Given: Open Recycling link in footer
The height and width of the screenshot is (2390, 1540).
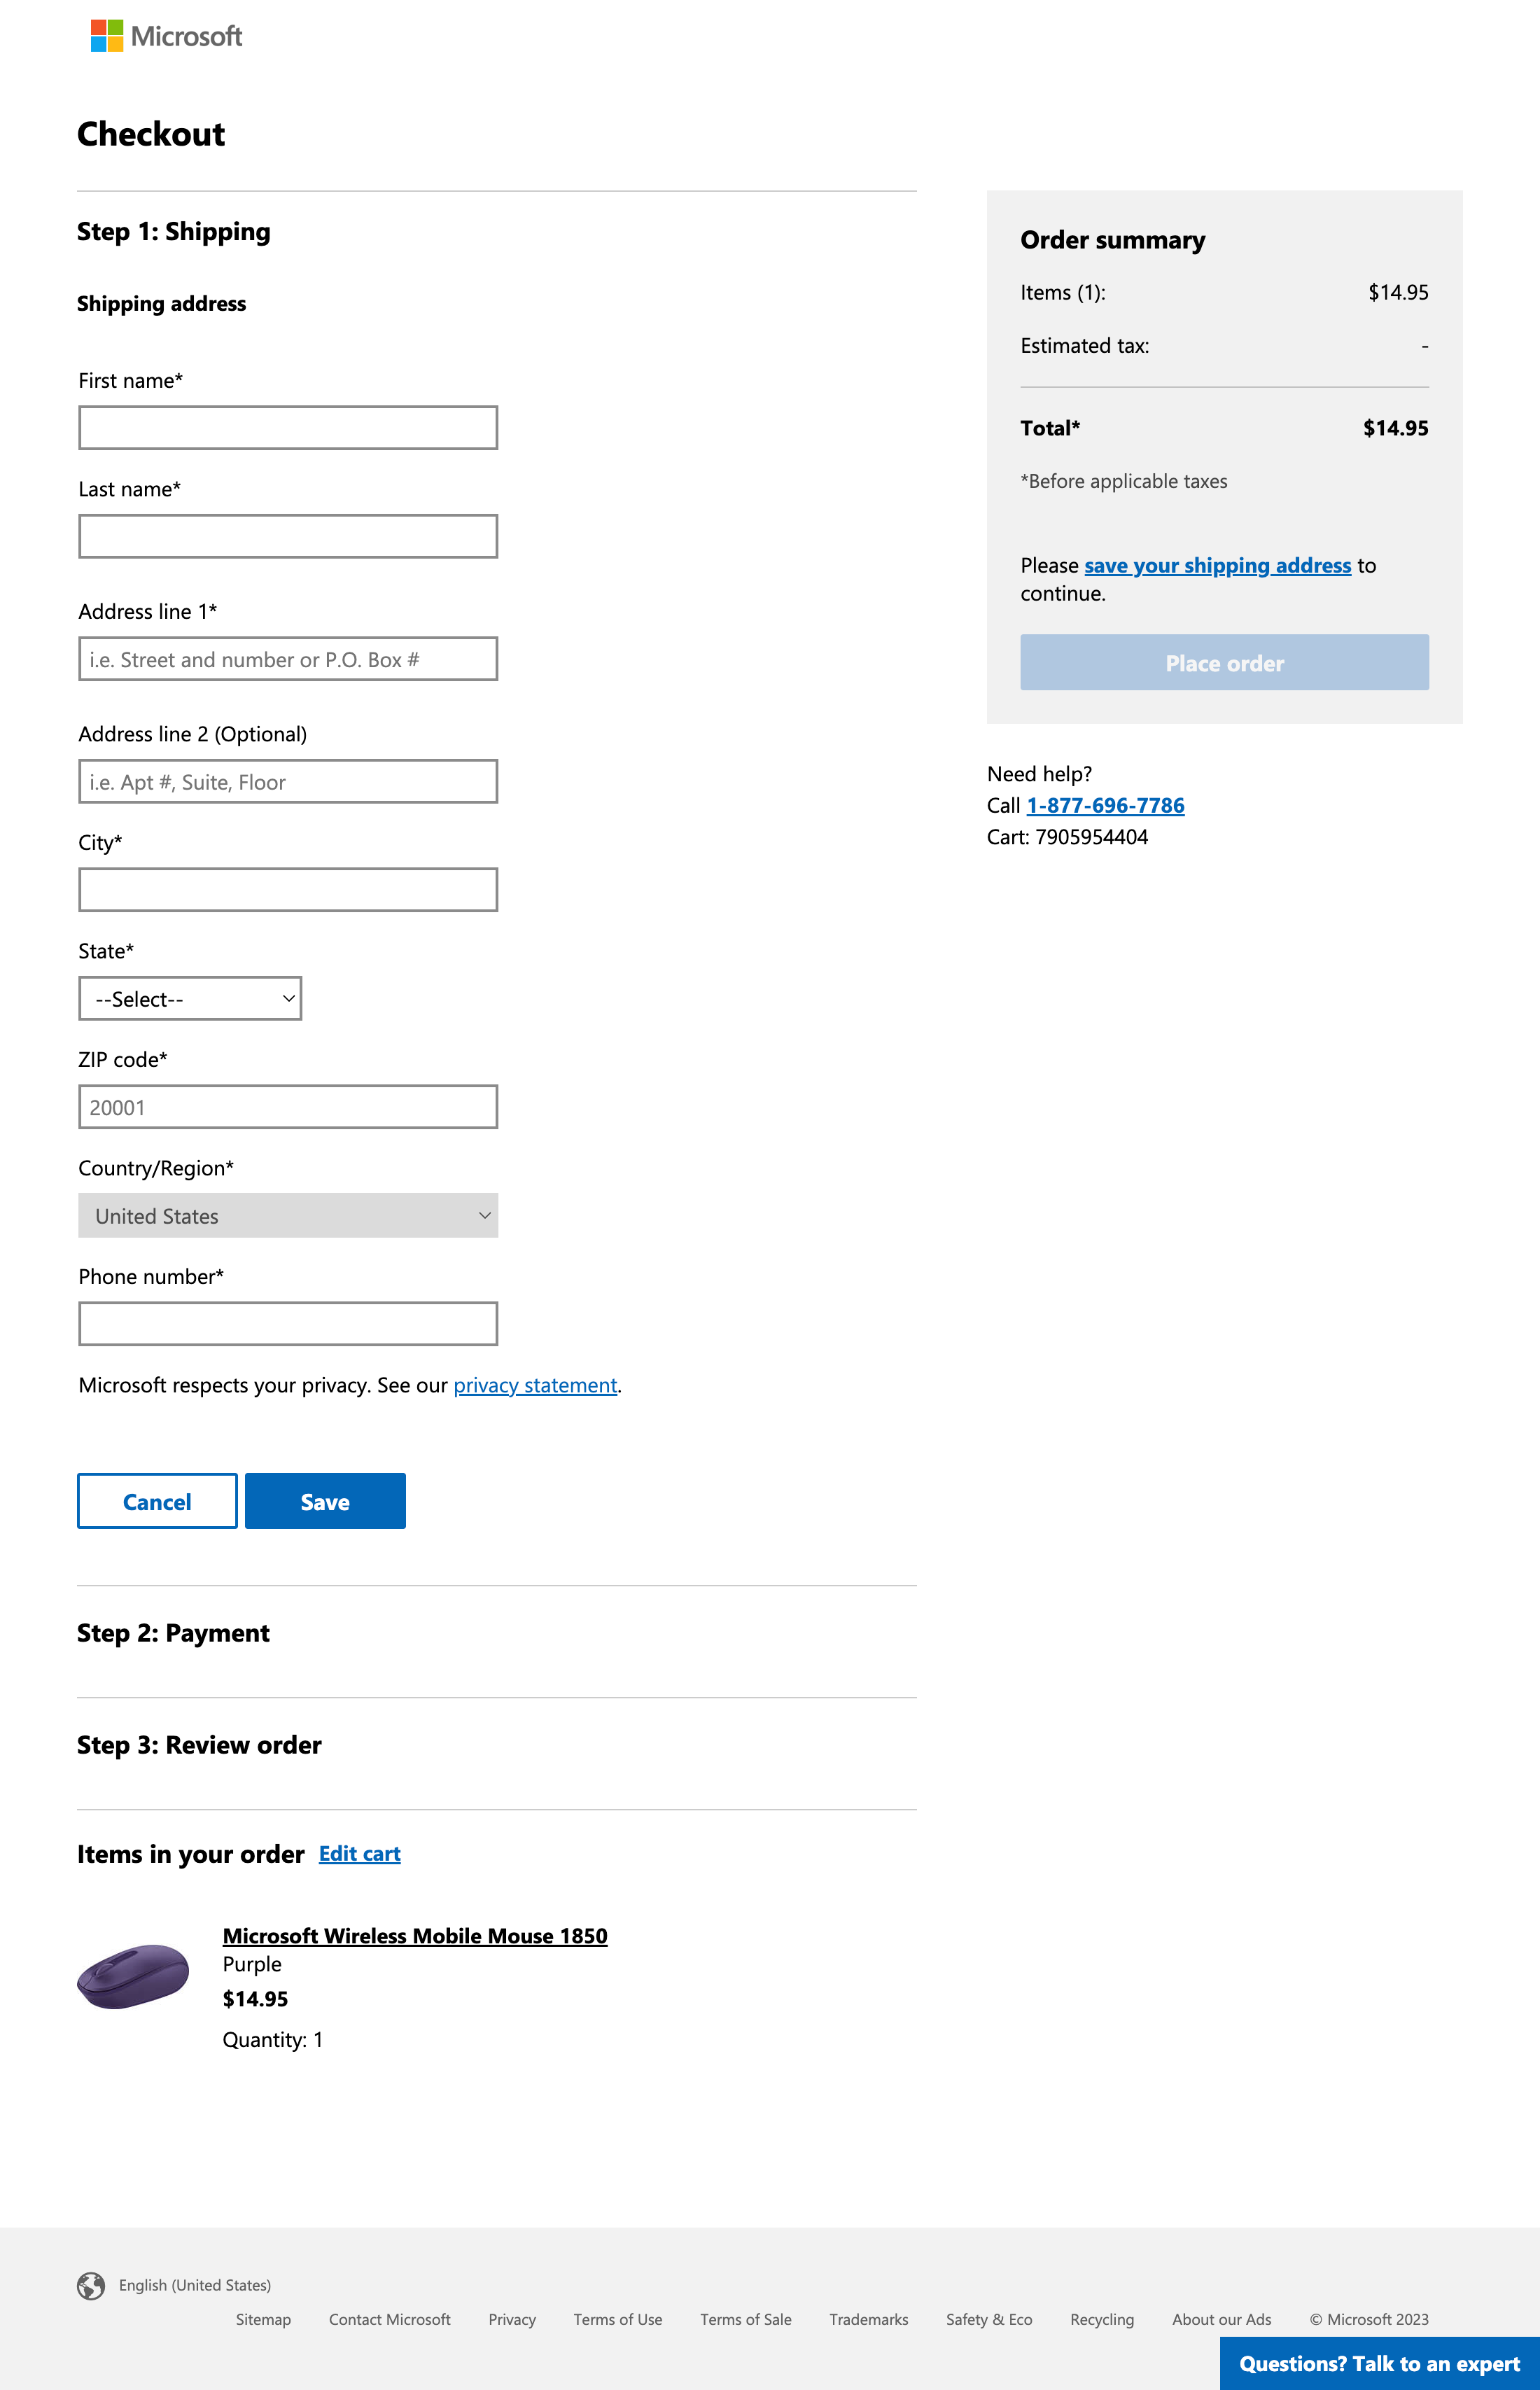Looking at the screenshot, I should [1101, 2320].
